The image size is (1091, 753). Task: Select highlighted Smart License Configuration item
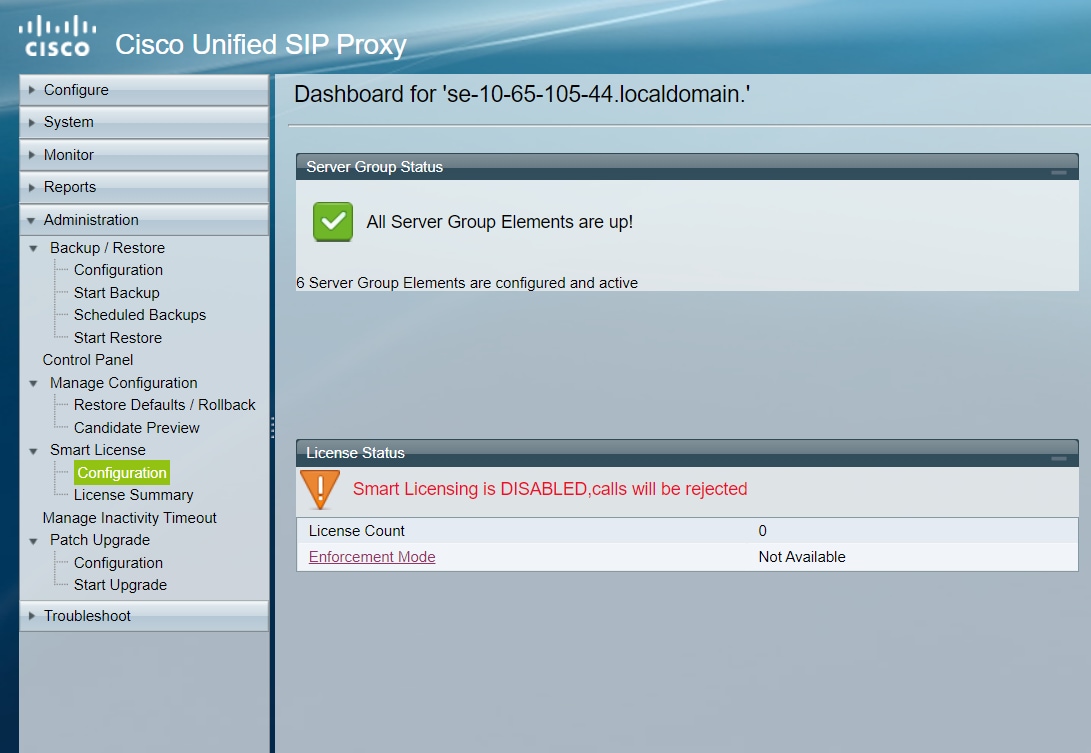(122, 473)
